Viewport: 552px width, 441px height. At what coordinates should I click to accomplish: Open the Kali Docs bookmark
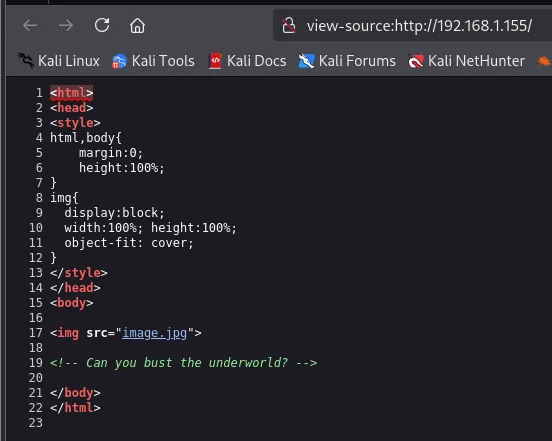[x=247, y=61]
